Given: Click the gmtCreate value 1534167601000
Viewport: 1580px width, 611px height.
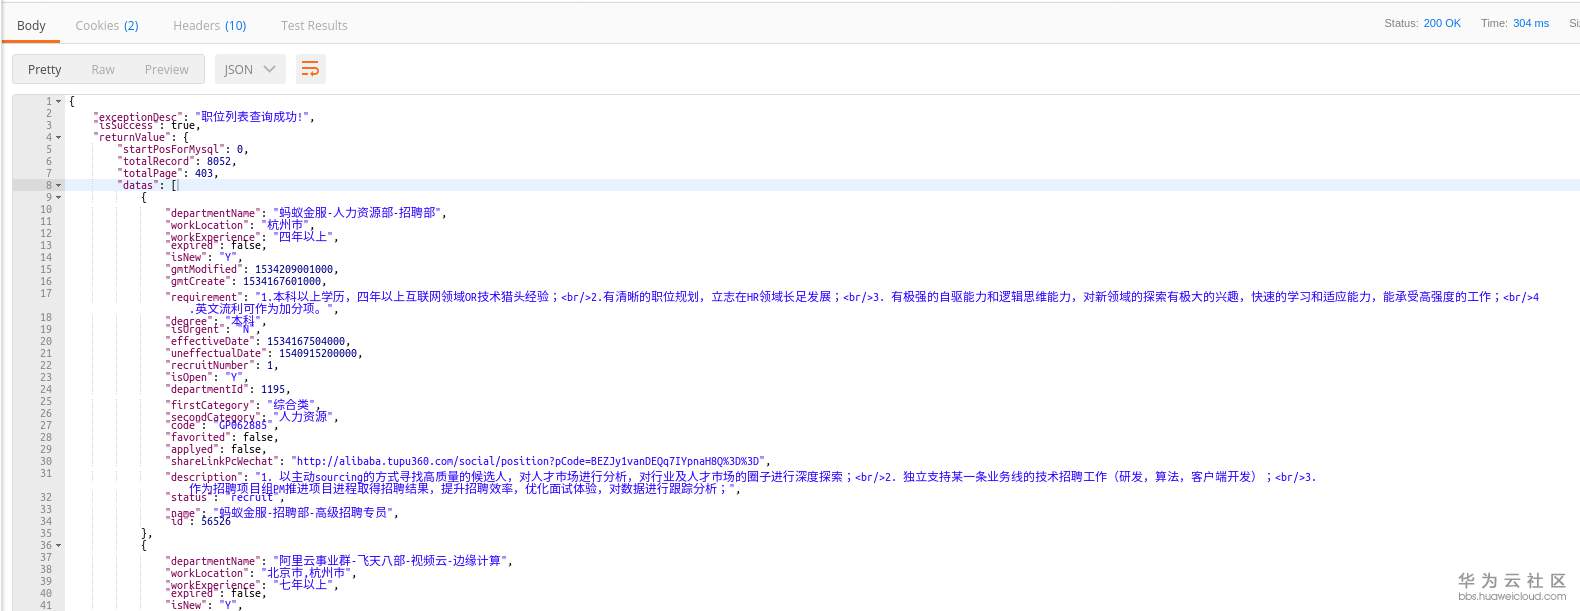Looking at the screenshot, I should pyautogui.click(x=284, y=281).
